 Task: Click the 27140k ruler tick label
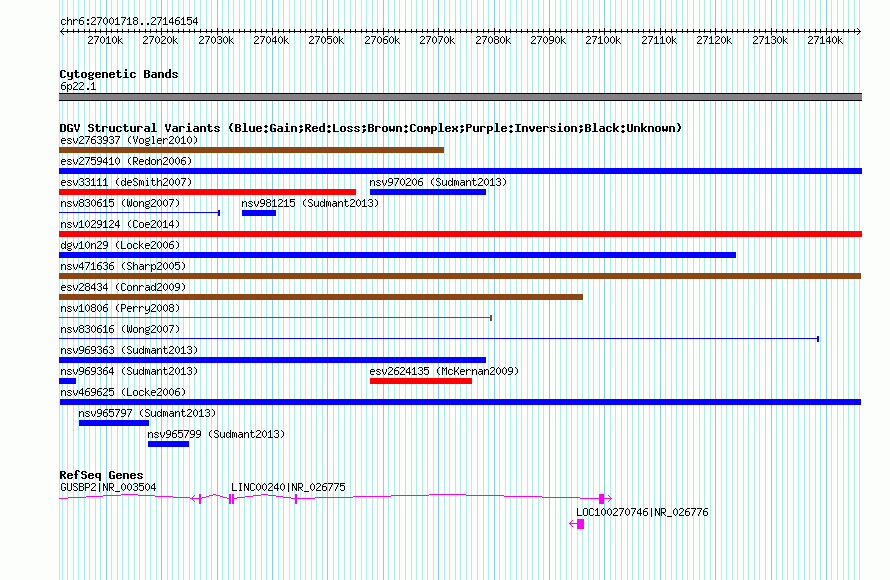(825, 40)
